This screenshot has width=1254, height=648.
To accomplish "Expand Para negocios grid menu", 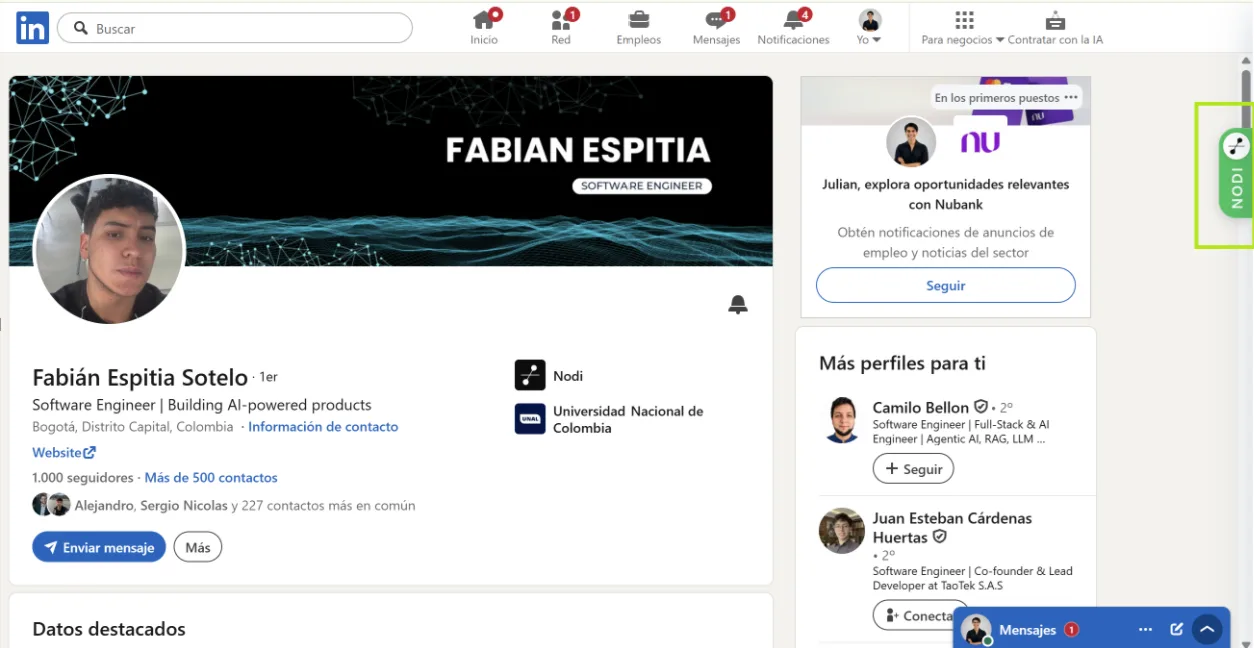I will pyautogui.click(x=963, y=27).
